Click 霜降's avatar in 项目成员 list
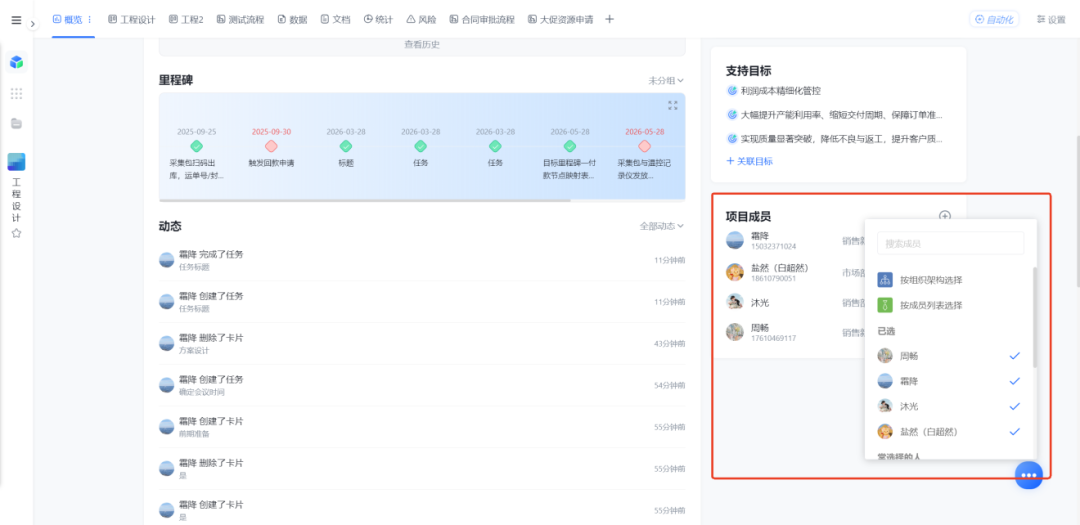 (x=735, y=240)
